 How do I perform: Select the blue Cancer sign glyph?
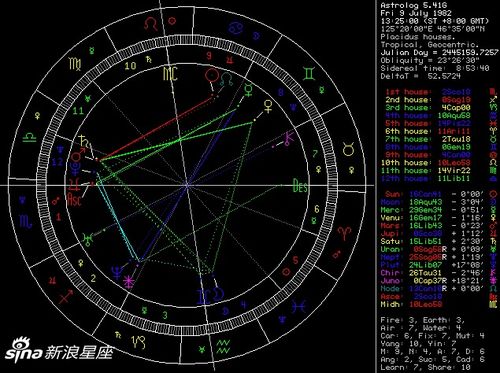[236, 29]
